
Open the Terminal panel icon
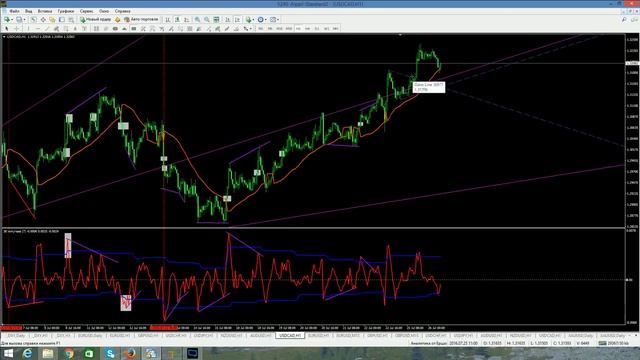[x=62, y=19]
